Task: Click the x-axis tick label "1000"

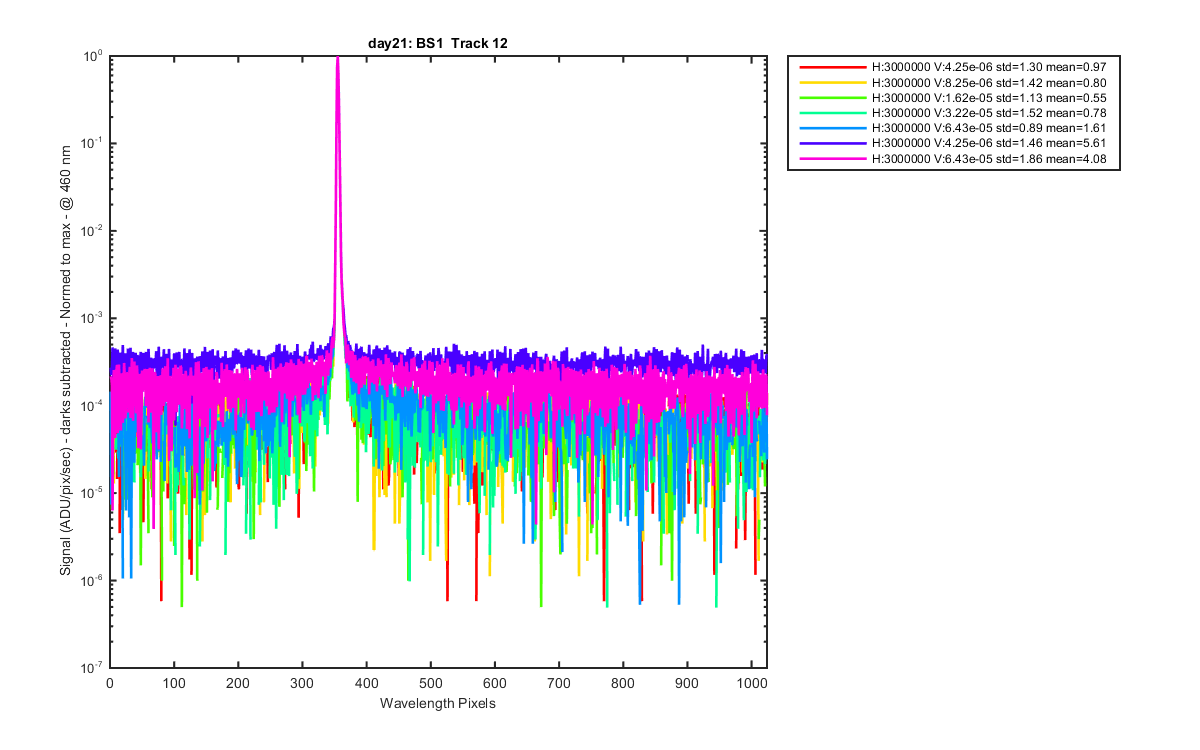Action: (750, 682)
